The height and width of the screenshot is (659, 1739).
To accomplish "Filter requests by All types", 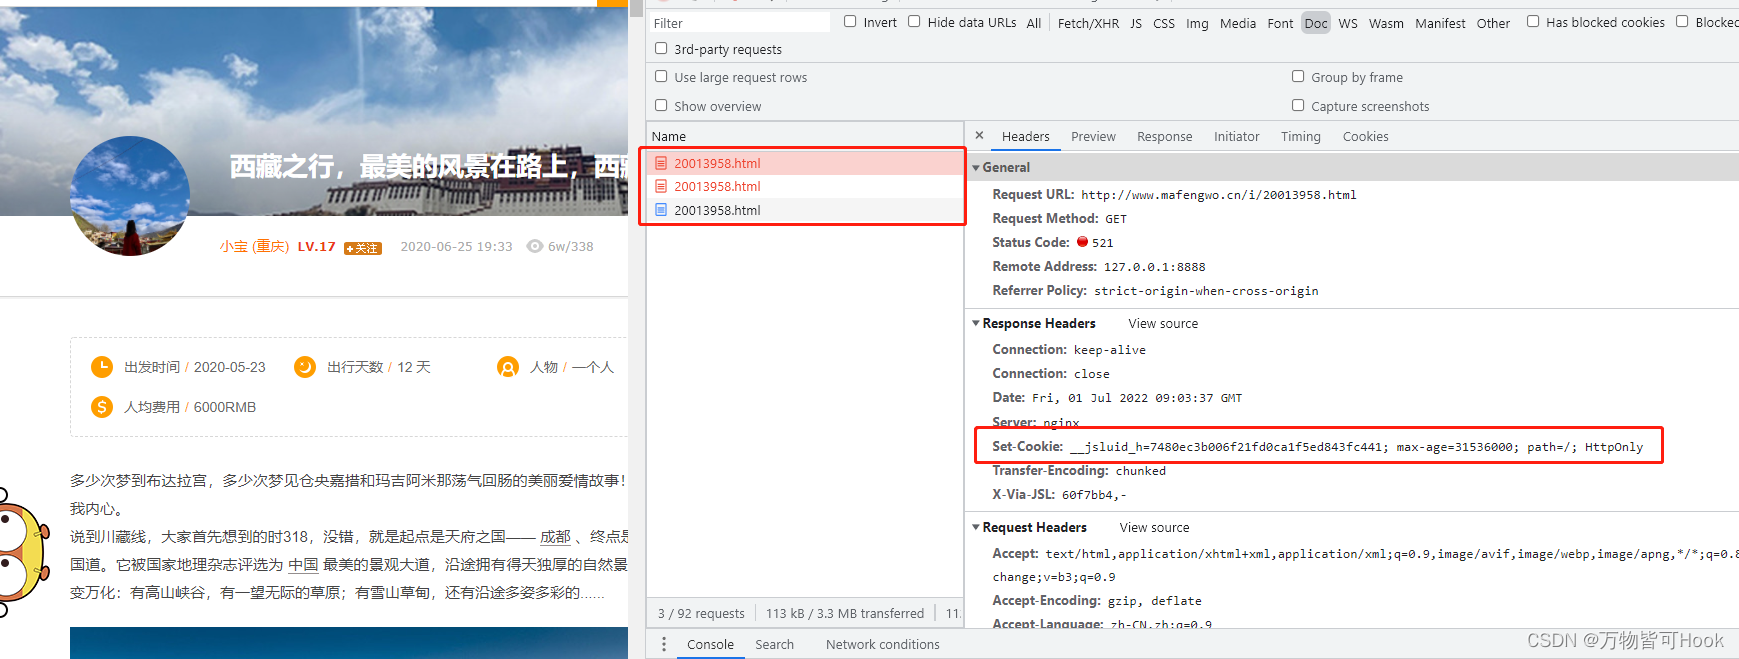I will [x=1034, y=23].
